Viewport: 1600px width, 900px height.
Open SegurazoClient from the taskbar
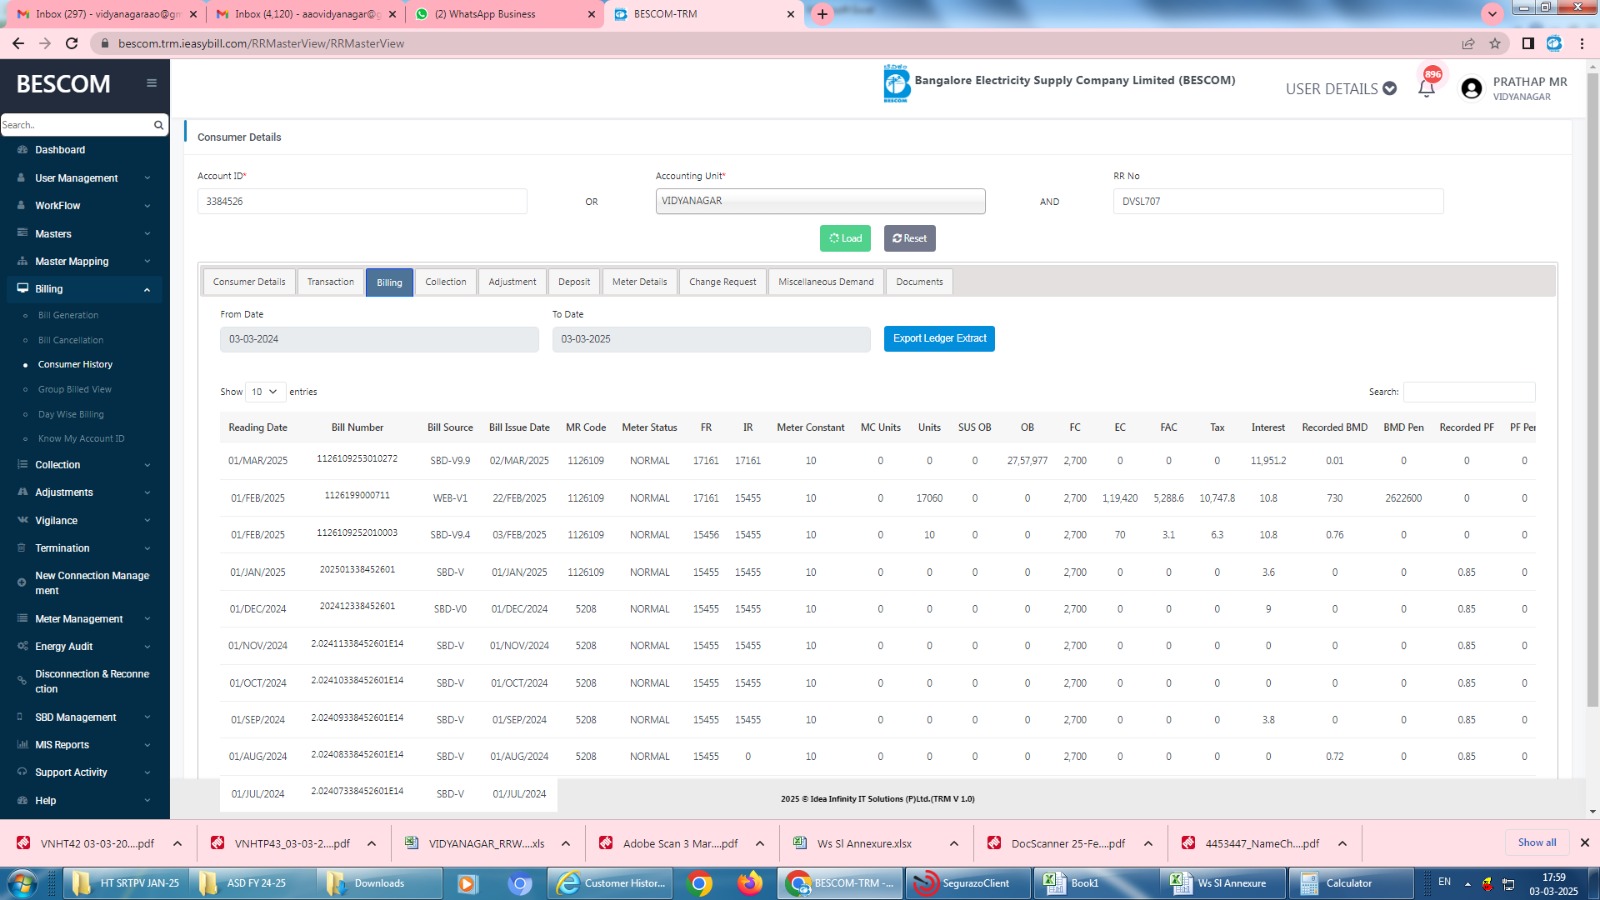pos(966,883)
